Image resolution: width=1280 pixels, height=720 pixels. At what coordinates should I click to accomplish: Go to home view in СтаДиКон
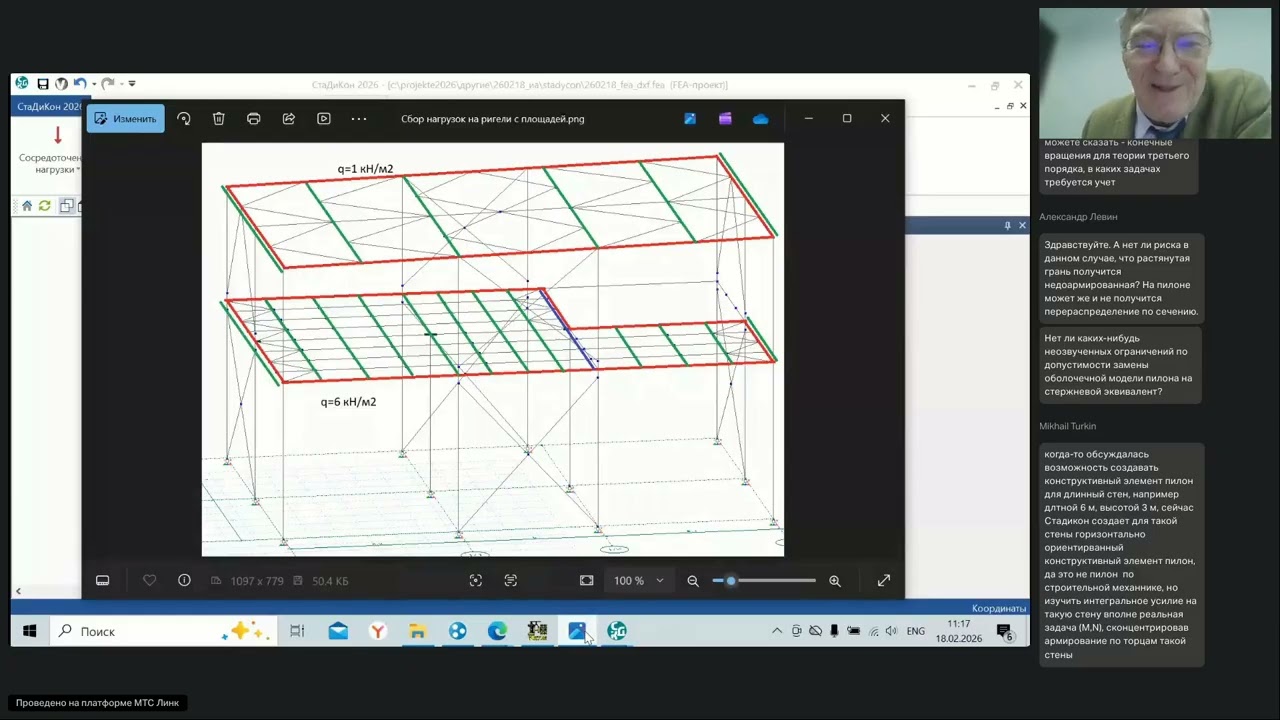(27, 206)
